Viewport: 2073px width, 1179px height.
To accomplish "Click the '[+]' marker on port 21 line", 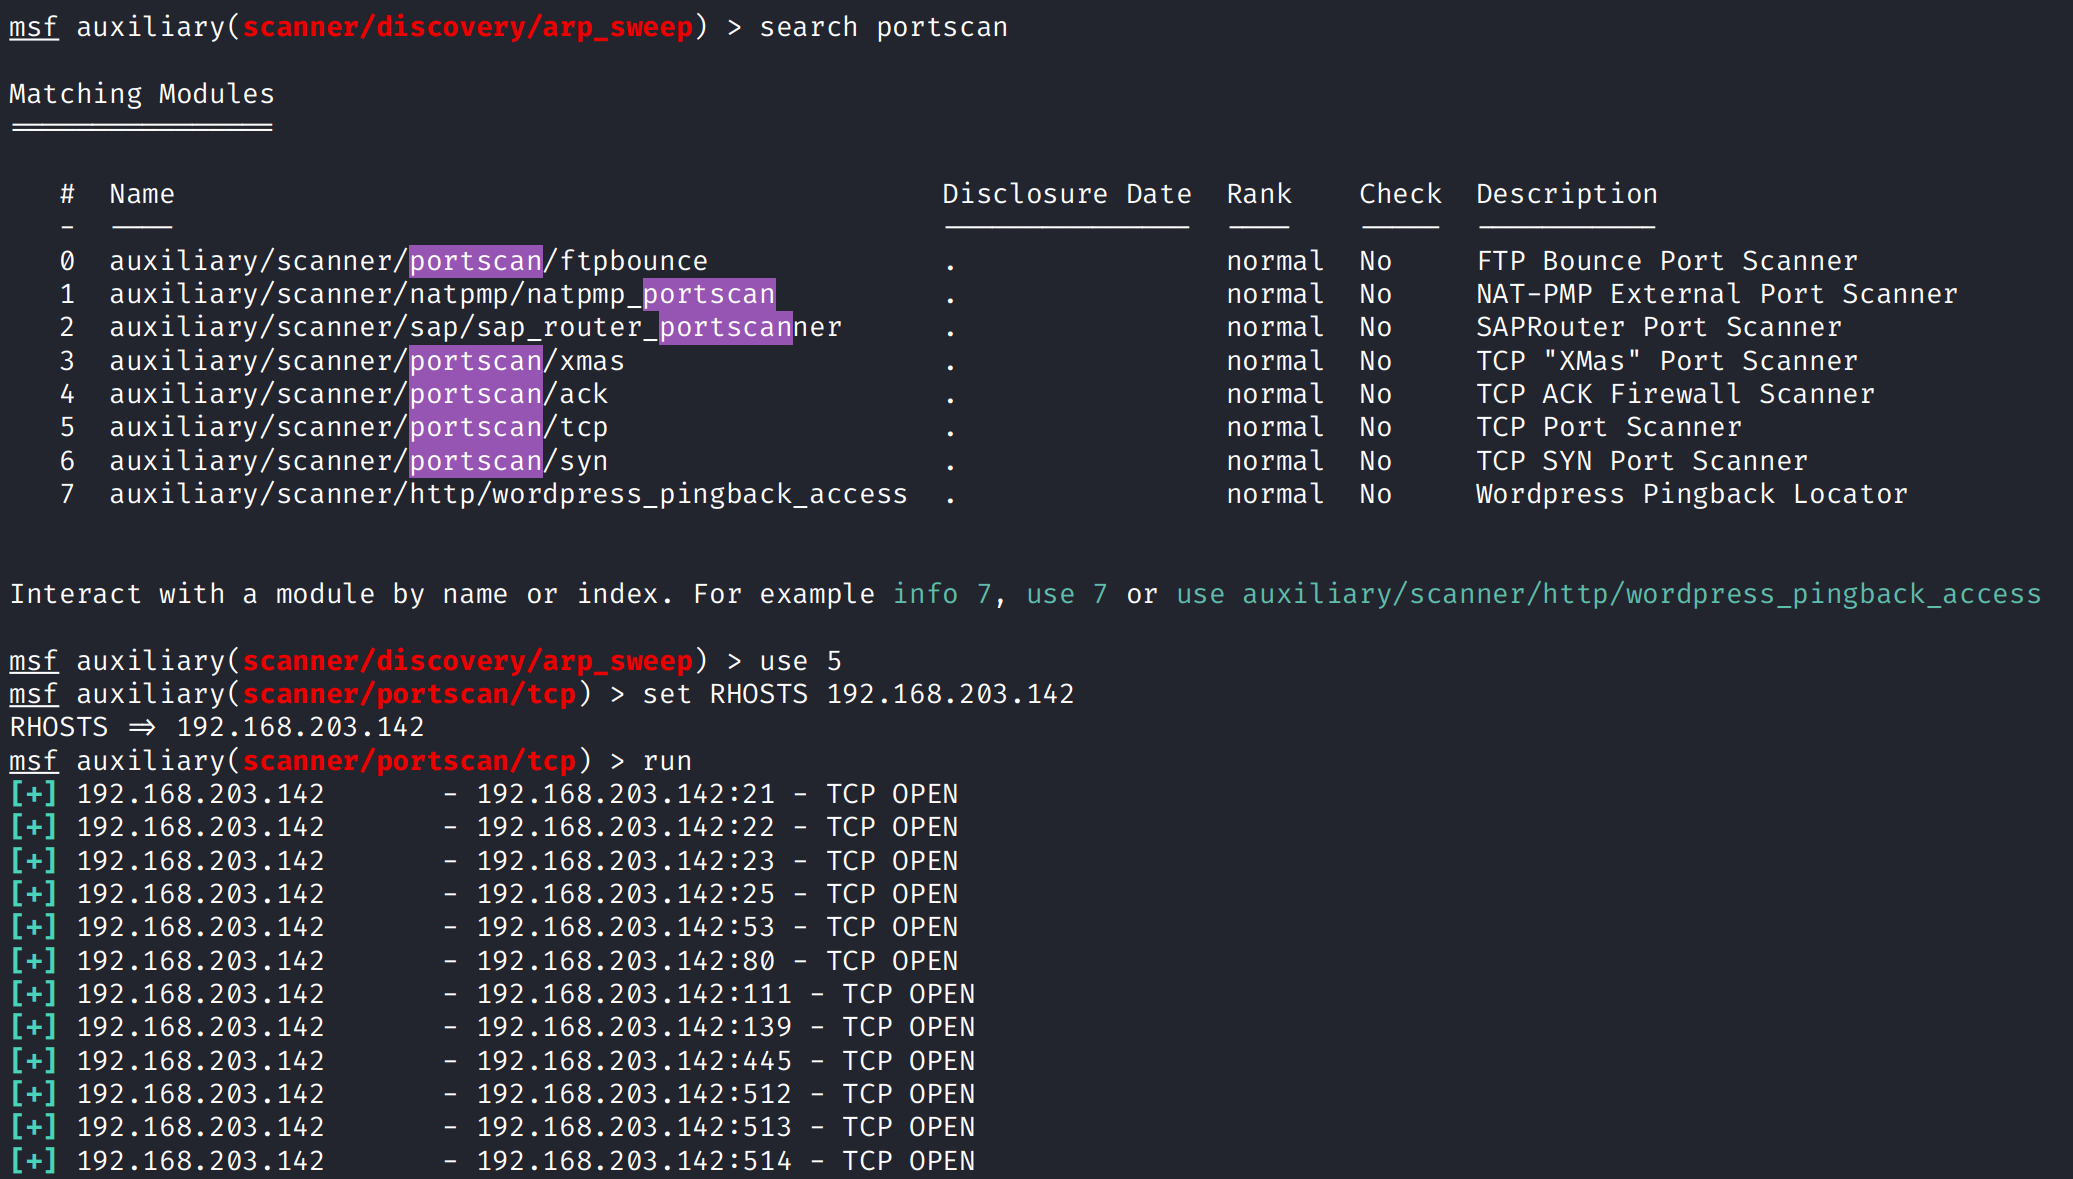I will (x=33, y=794).
